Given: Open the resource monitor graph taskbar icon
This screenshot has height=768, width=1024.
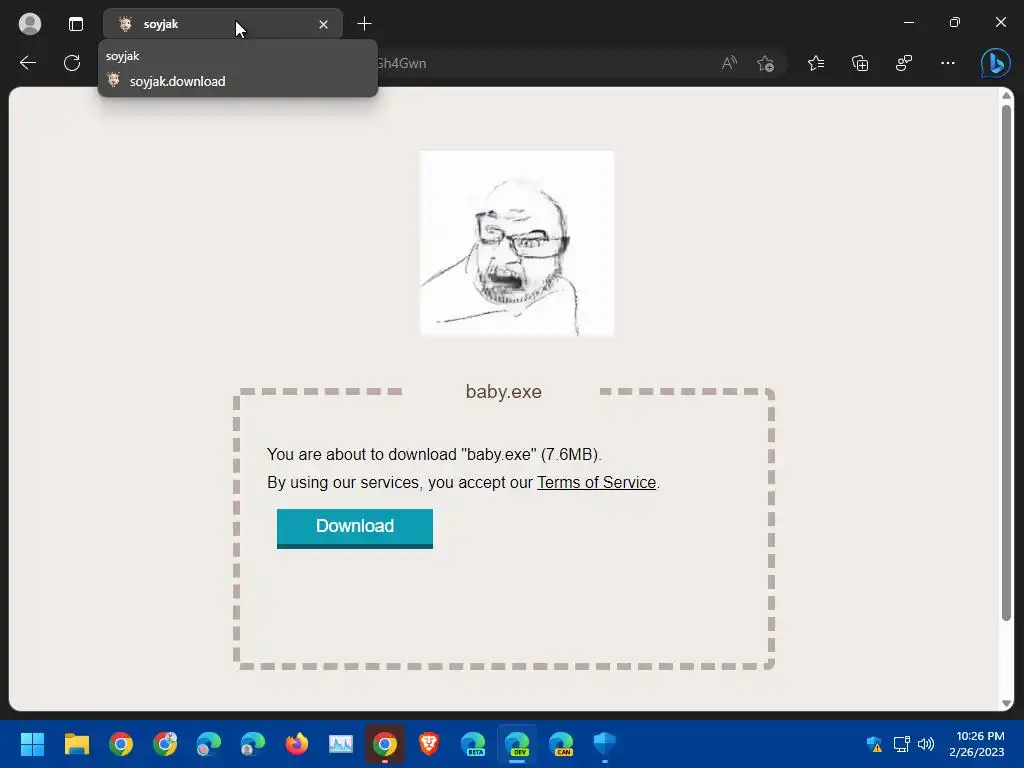Looking at the screenshot, I should click(340, 744).
